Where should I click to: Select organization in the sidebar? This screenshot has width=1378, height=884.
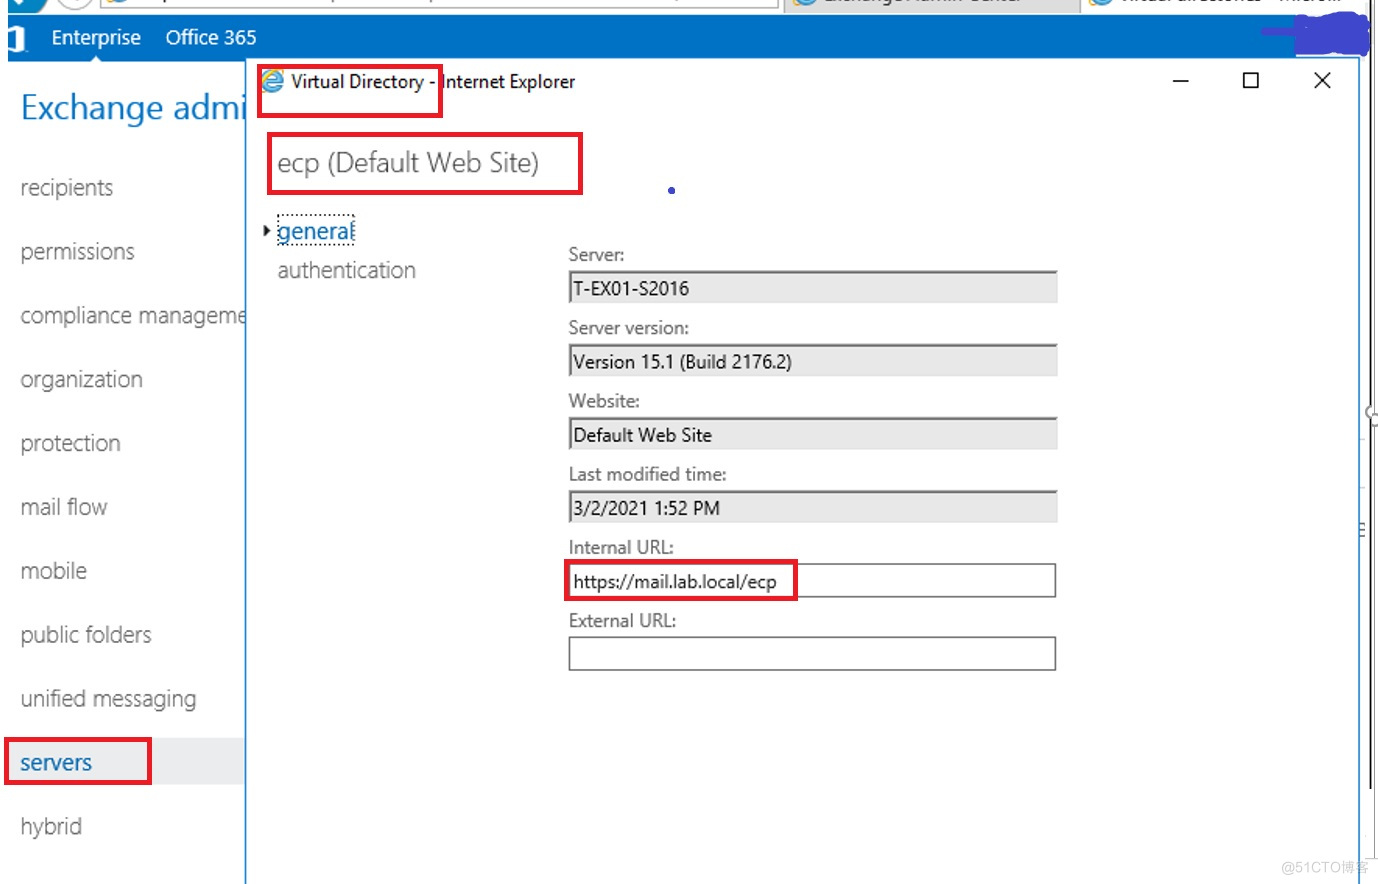click(81, 380)
